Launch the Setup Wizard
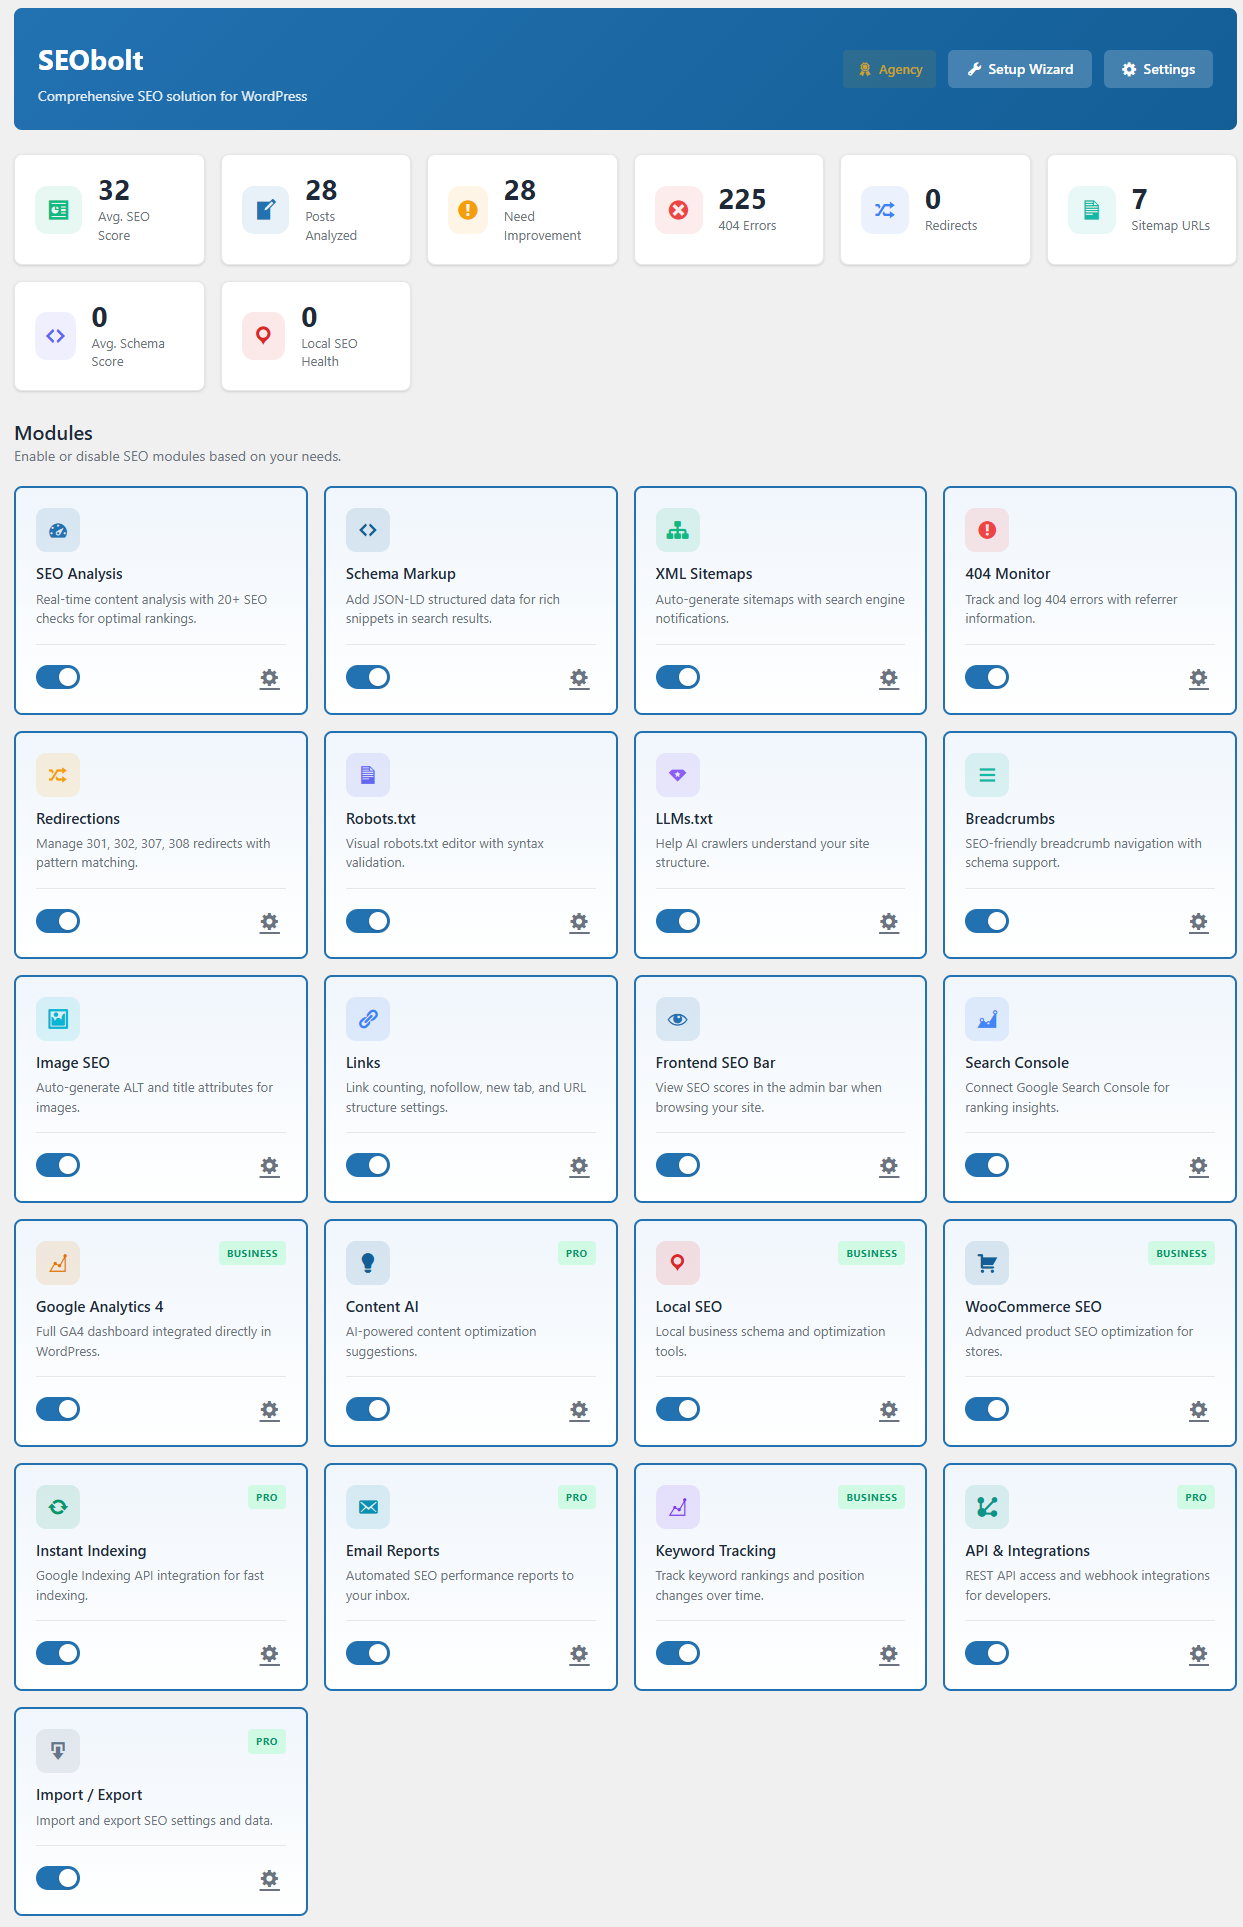 1019,69
